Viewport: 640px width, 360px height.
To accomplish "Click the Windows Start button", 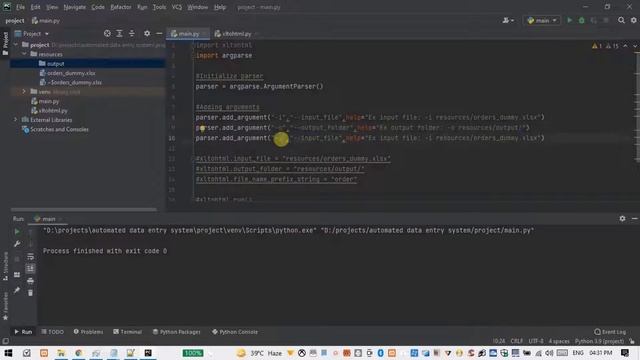I will click(8, 353).
